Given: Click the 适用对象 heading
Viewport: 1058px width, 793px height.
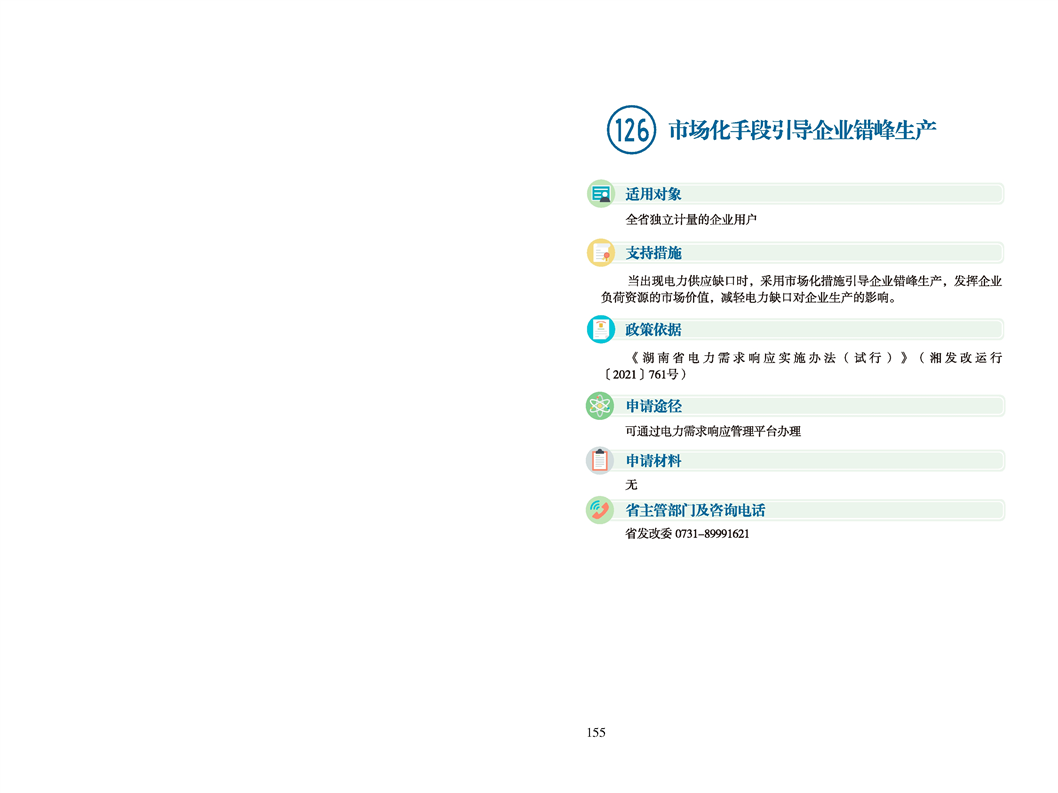Looking at the screenshot, I should 653,194.
